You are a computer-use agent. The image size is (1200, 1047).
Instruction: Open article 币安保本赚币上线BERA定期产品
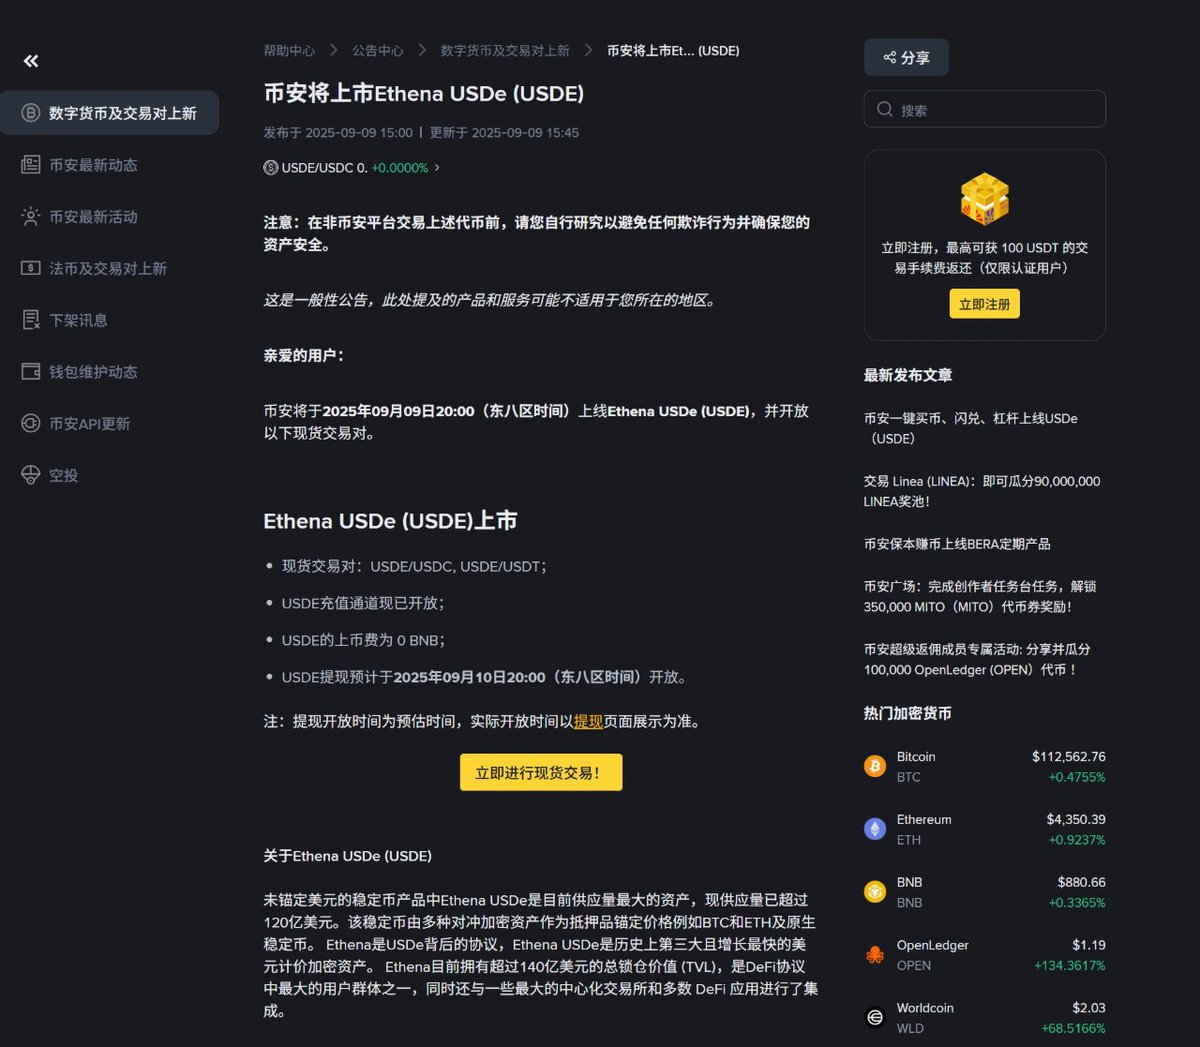(957, 544)
